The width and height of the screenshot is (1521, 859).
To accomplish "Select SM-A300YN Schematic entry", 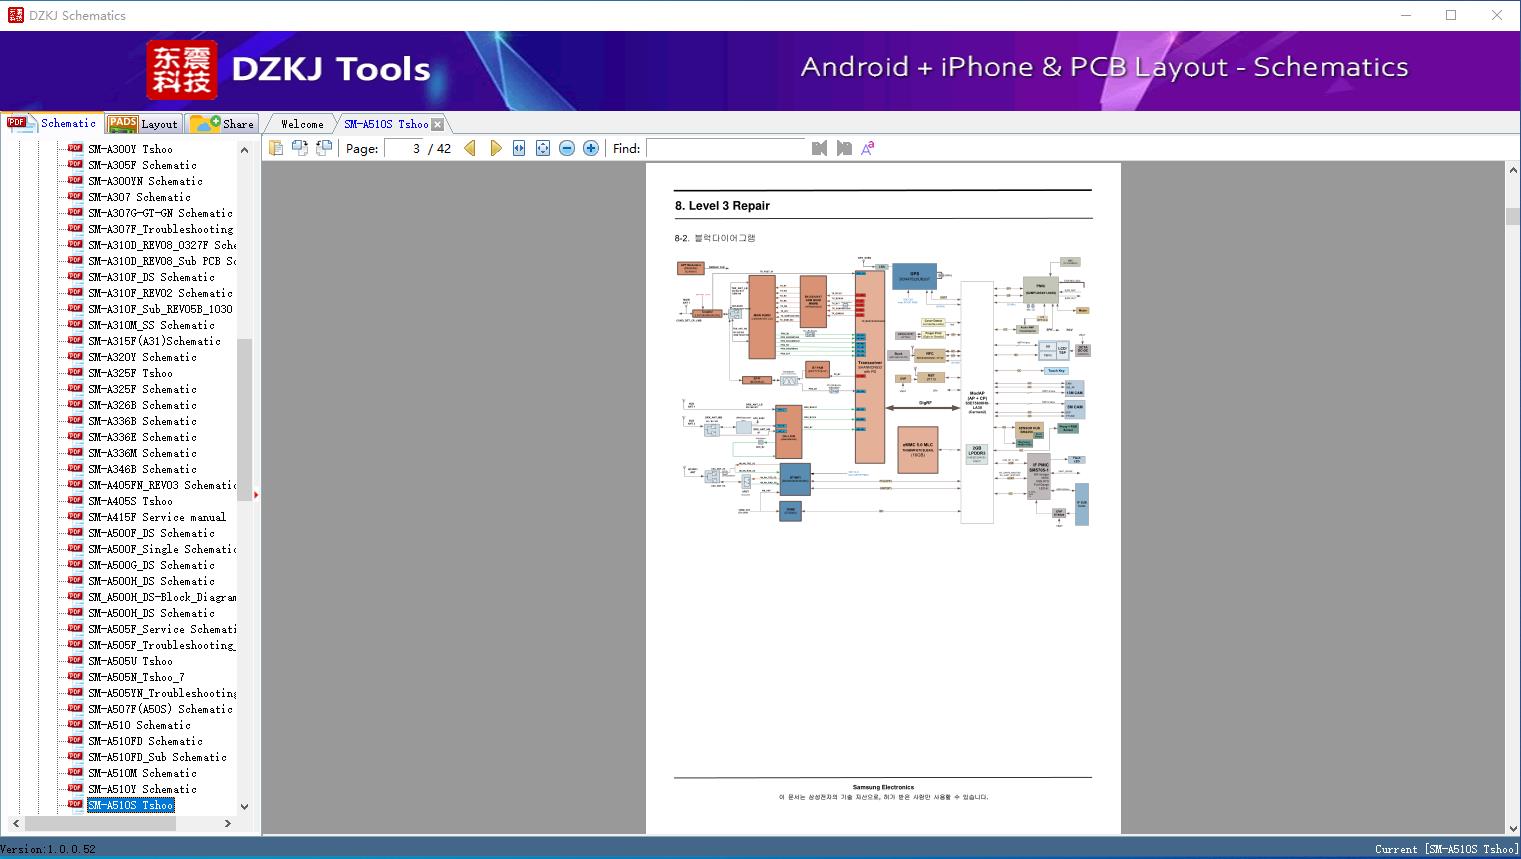I will (x=145, y=181).
